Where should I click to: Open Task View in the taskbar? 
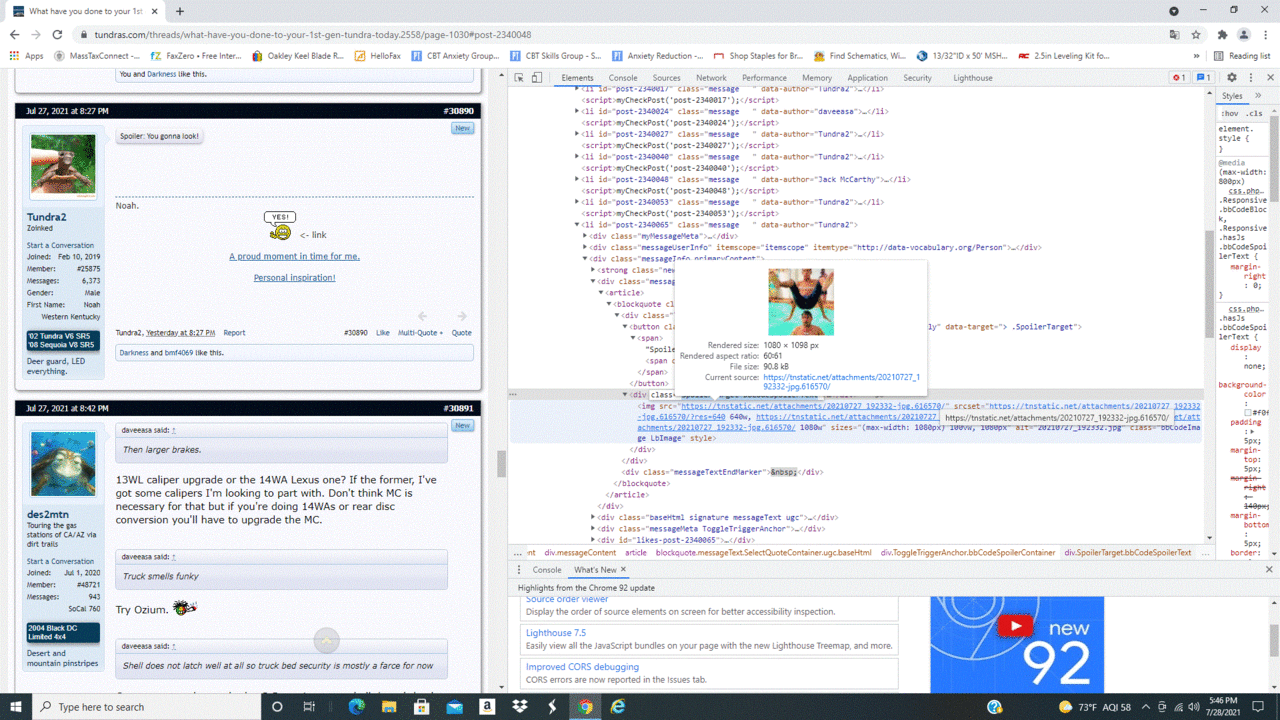coord(309,707)
